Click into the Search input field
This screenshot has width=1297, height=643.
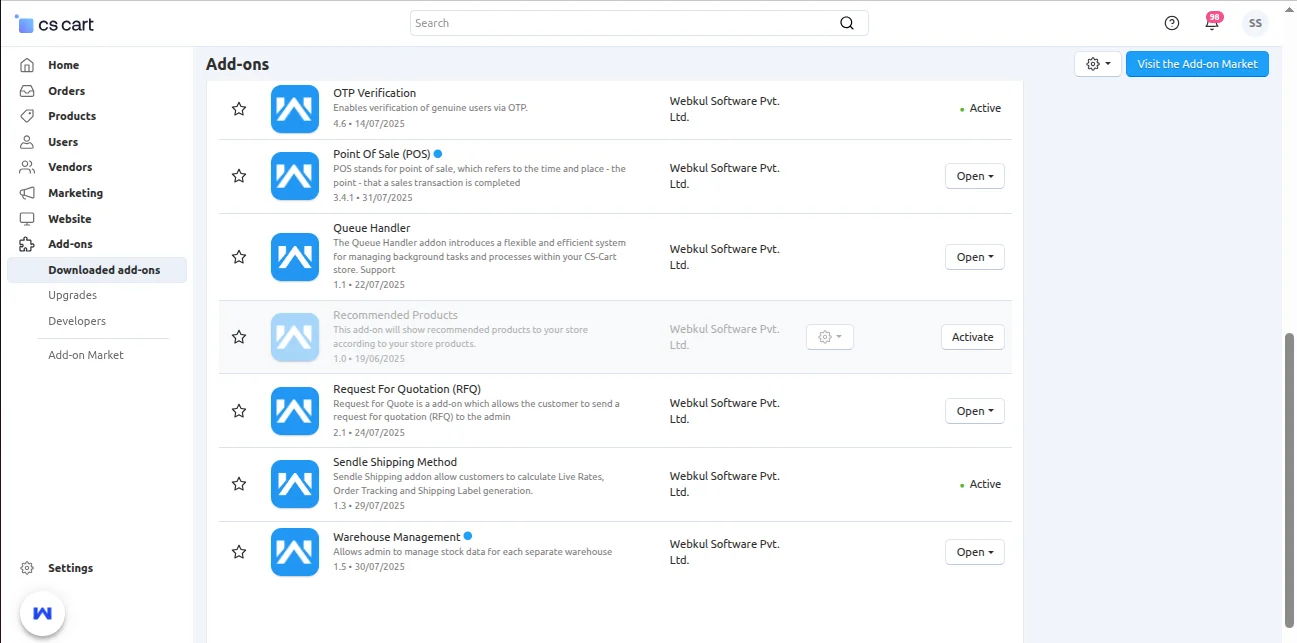pos(620,23)
